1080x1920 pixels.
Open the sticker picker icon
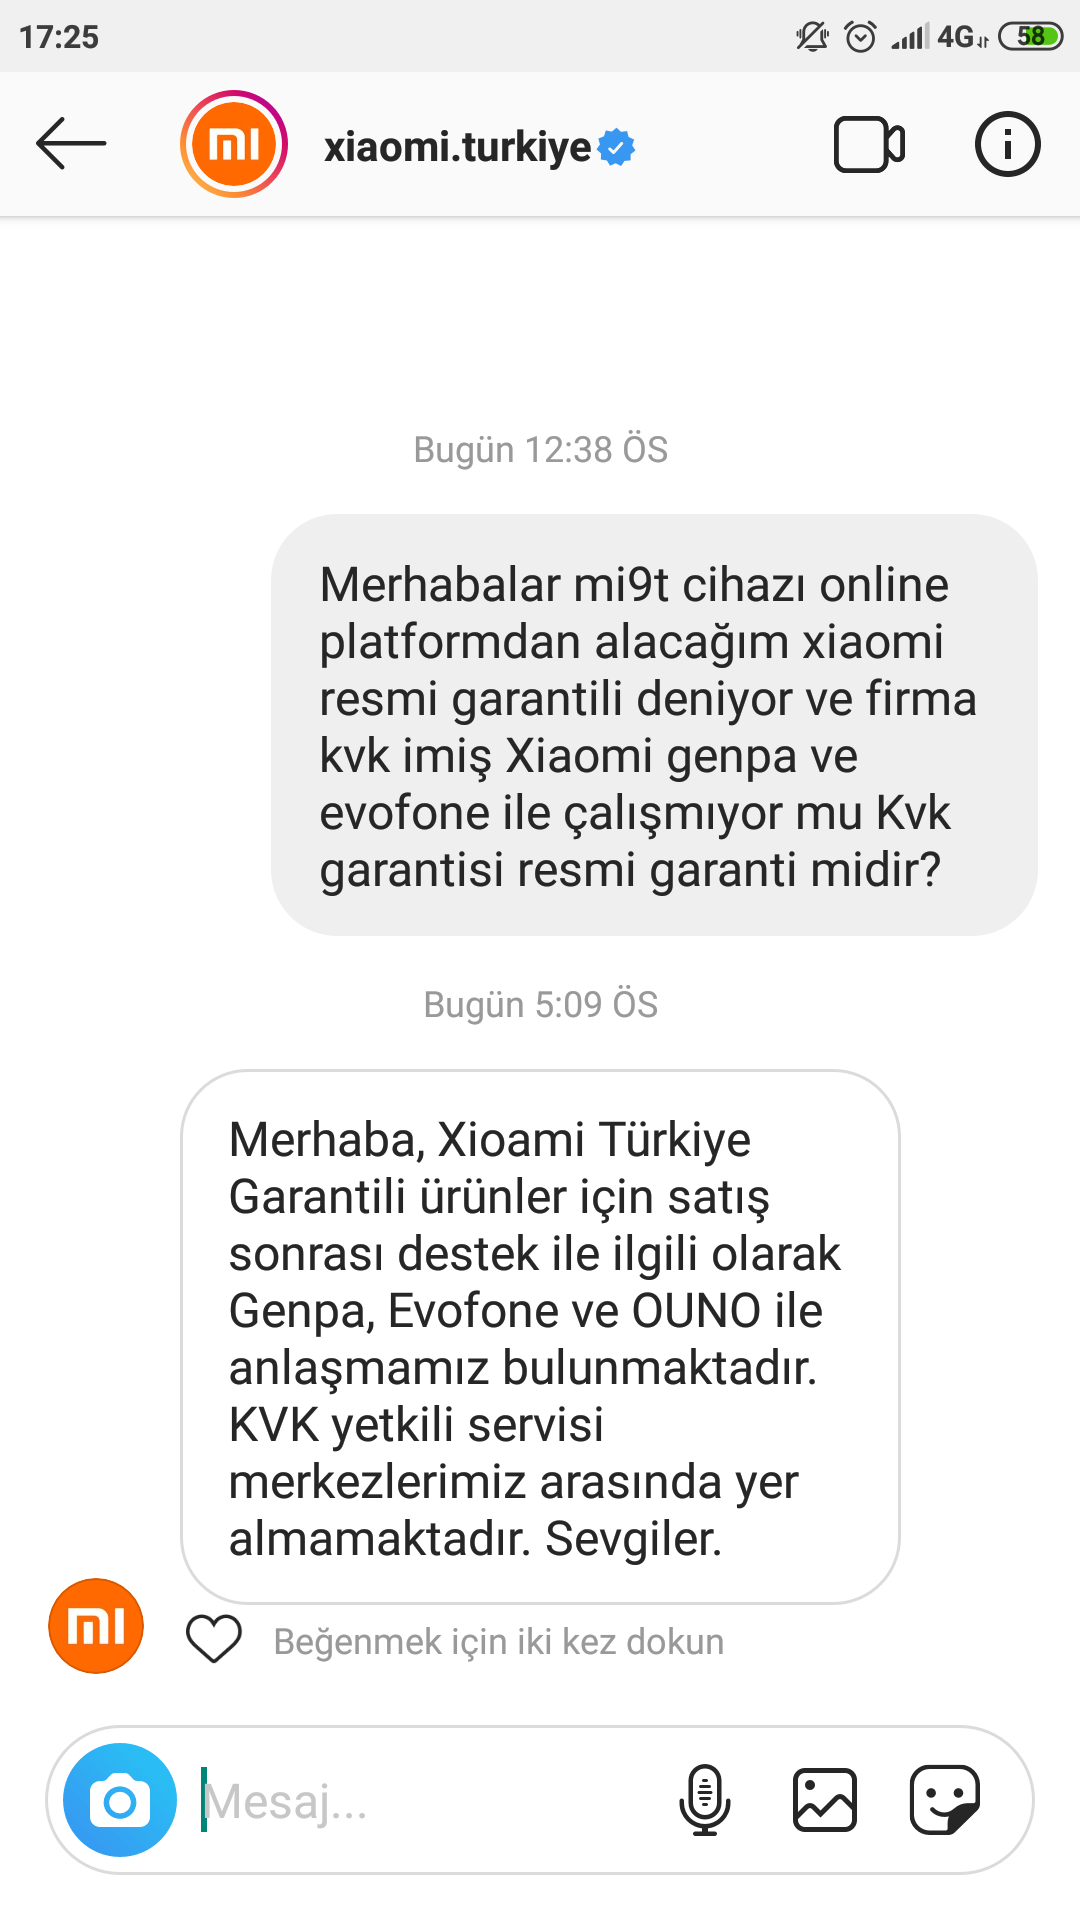point(945,1800)
